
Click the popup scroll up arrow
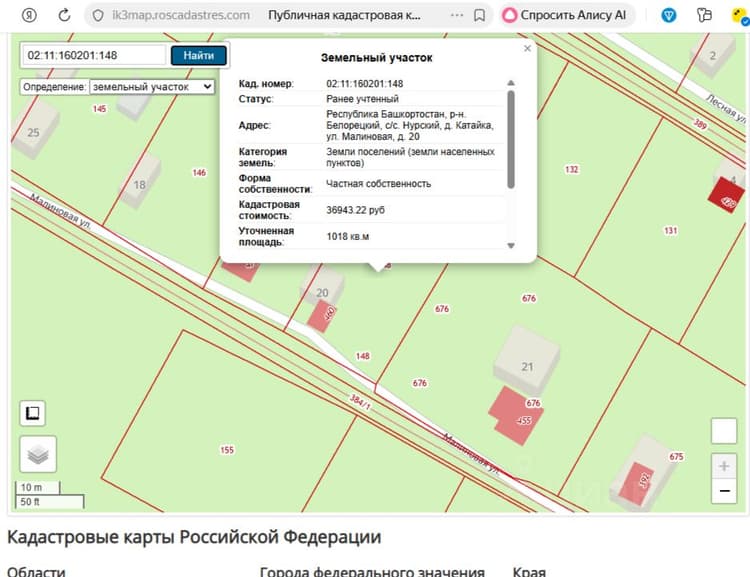click(x=511, y=83)
